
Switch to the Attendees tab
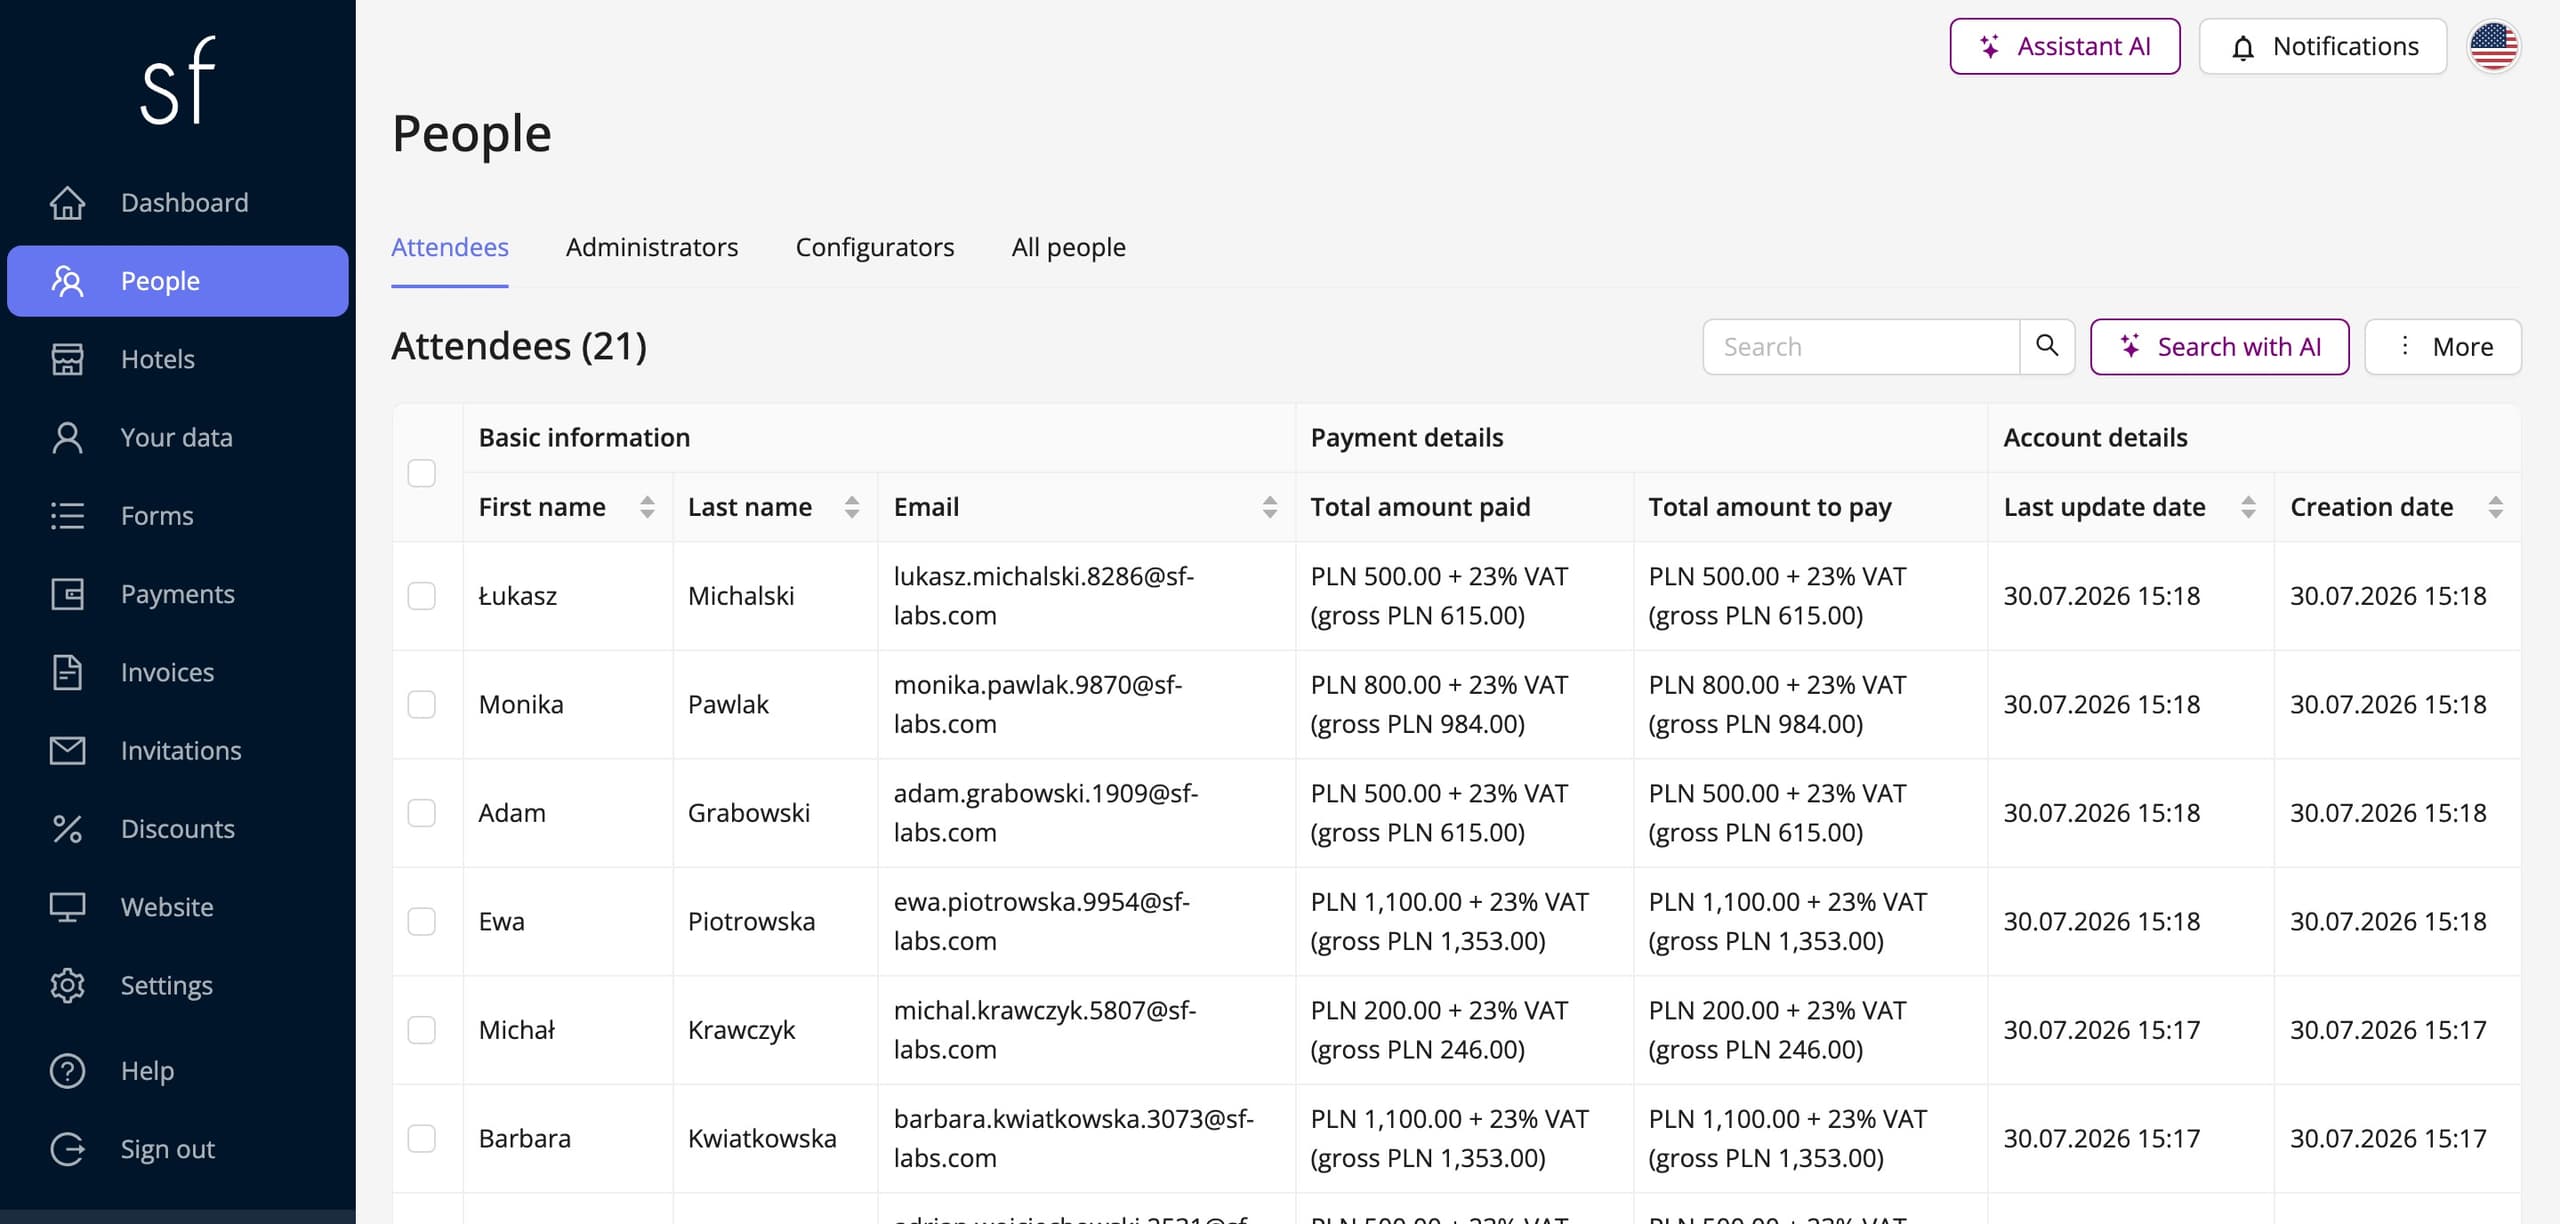coord(450,247)
